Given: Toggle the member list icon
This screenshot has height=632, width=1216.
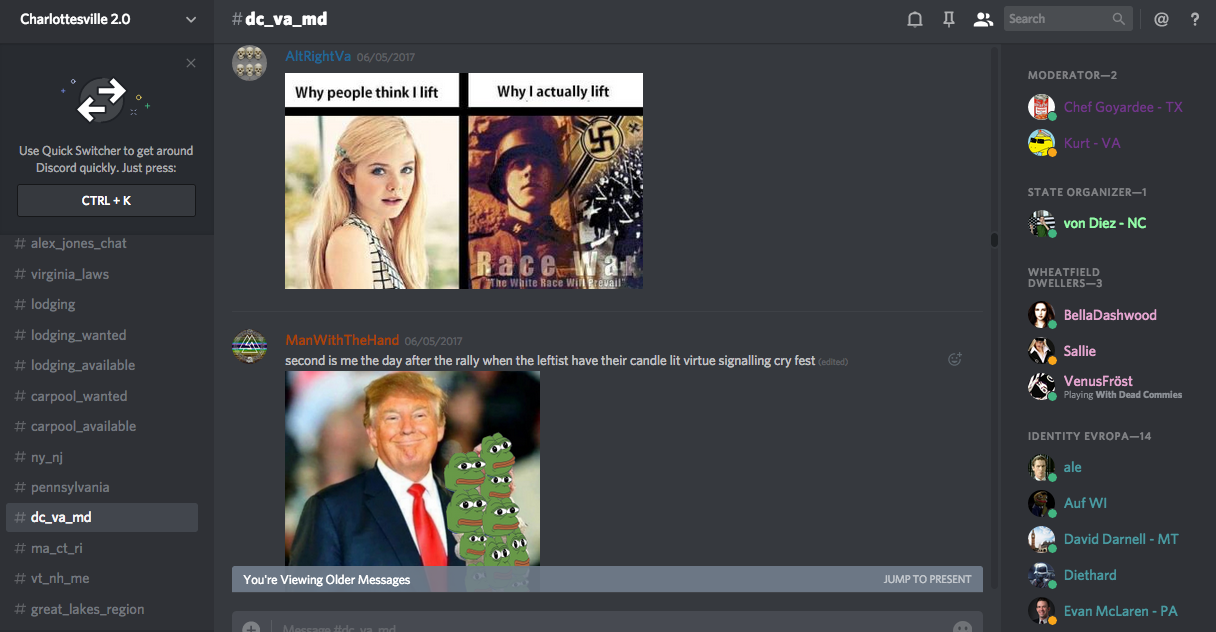Looking at the screenshot, I should coord(983,19).
